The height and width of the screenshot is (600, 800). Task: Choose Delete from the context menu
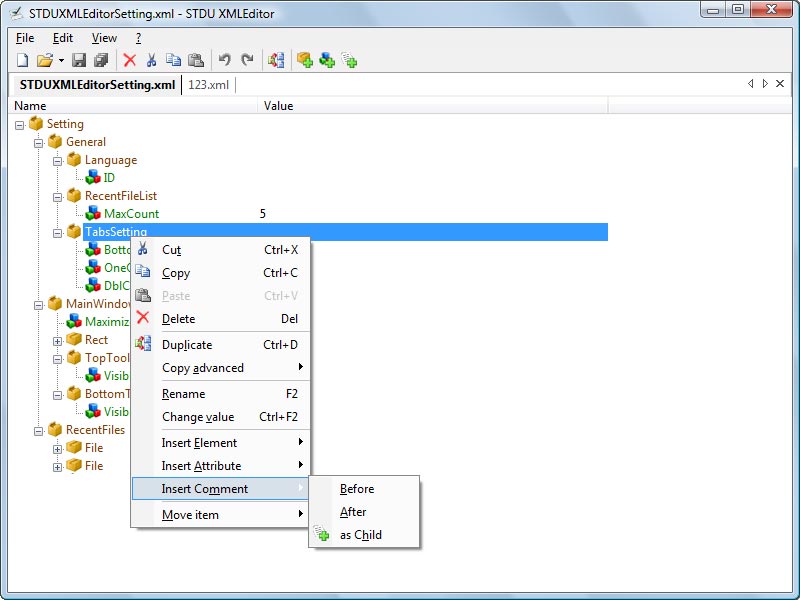(x=221, y=319)
